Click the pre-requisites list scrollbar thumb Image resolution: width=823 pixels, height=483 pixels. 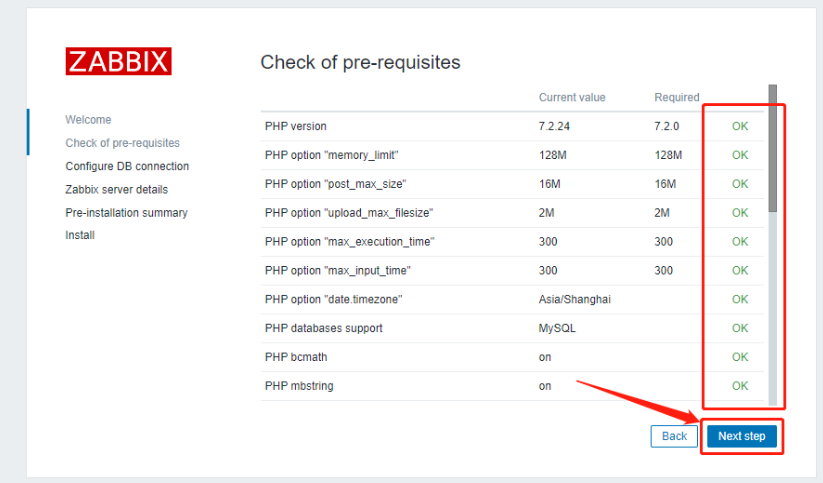click(x=772, y=150)
